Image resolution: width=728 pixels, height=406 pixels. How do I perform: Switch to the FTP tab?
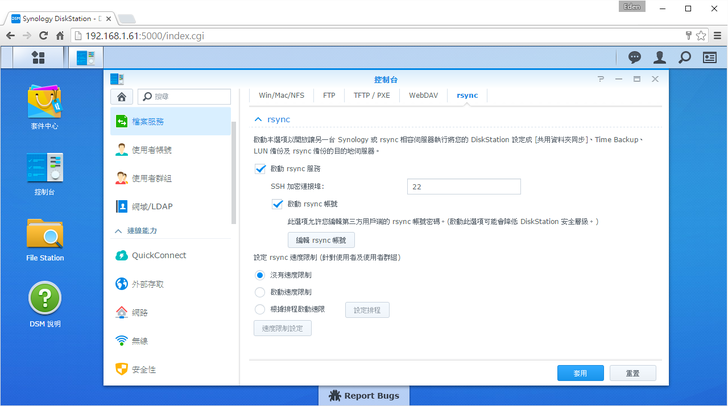(329, 95)
